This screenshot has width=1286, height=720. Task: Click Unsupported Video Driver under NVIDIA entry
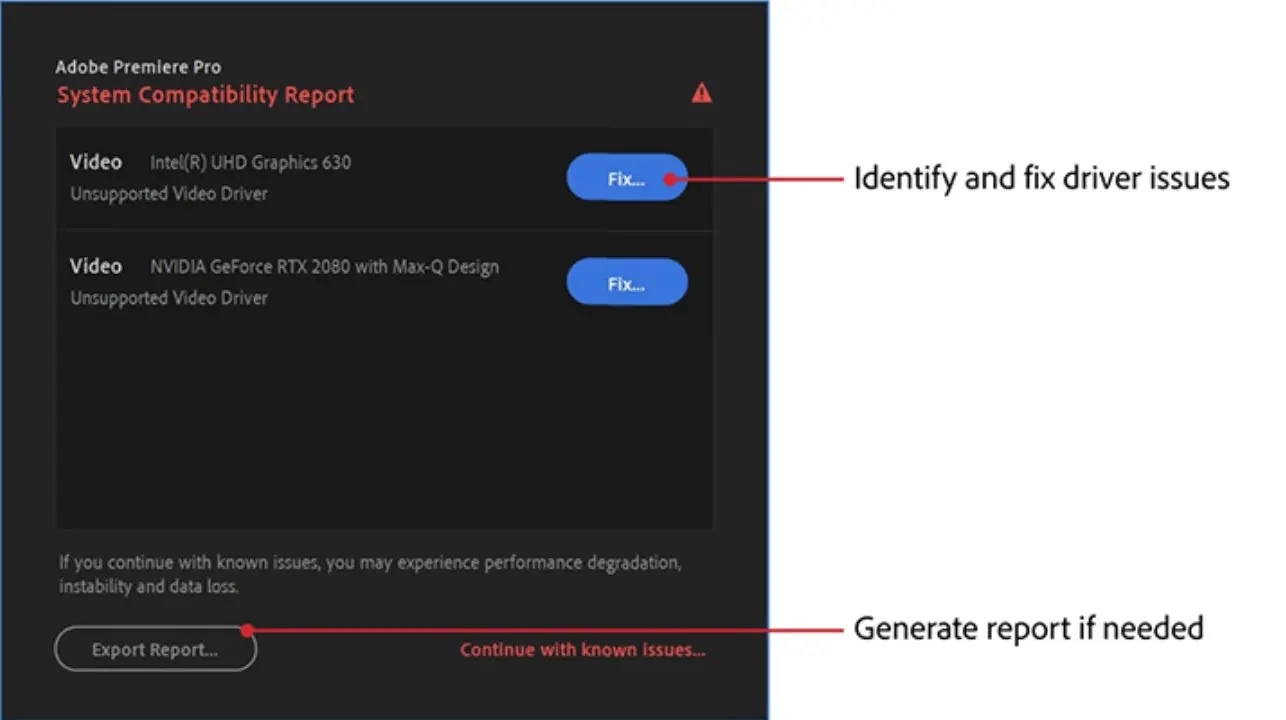(x=168, y=298)
